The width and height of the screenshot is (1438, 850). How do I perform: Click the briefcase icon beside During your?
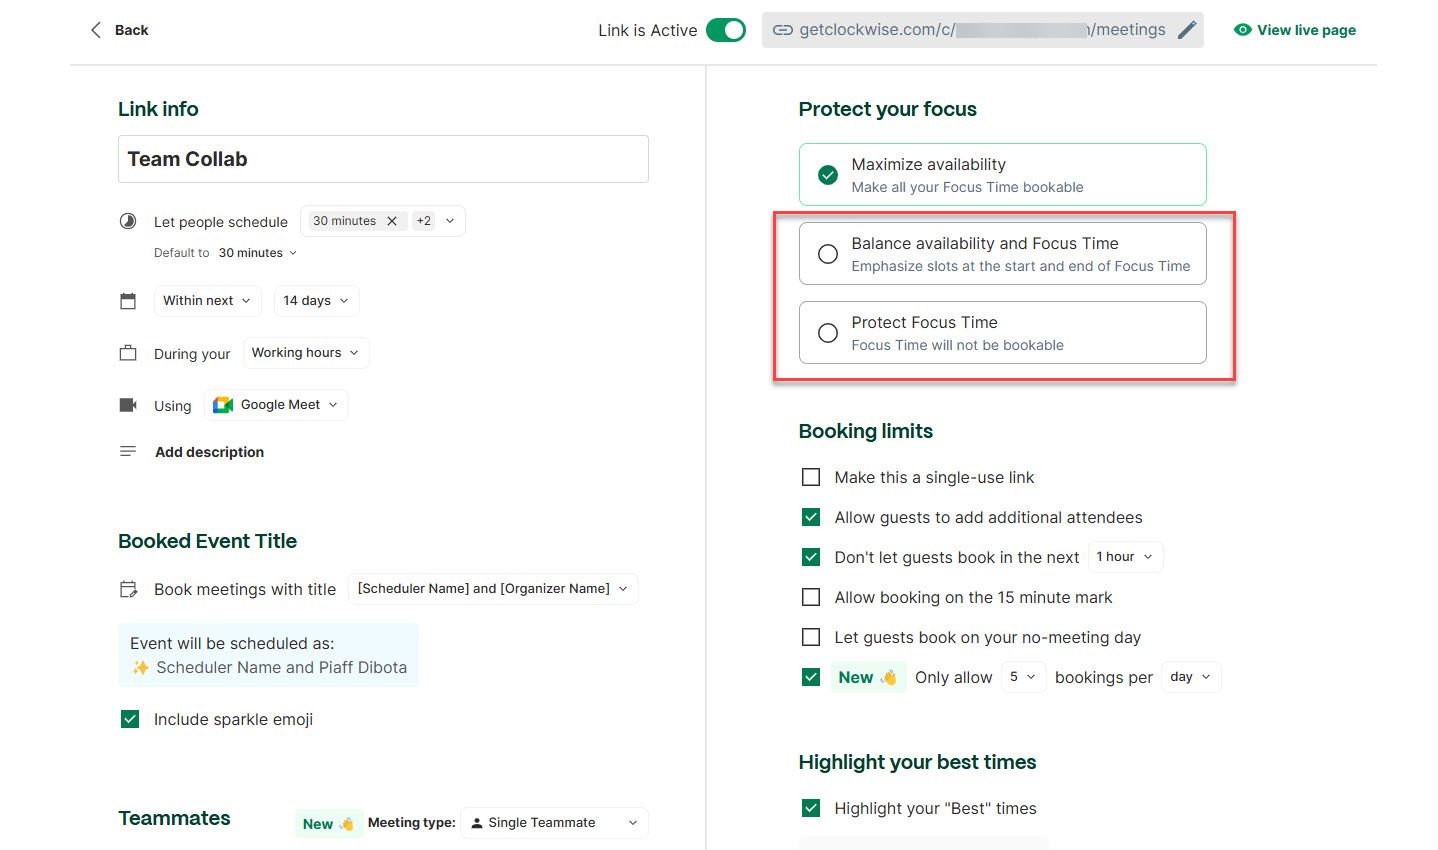(128, 351)
